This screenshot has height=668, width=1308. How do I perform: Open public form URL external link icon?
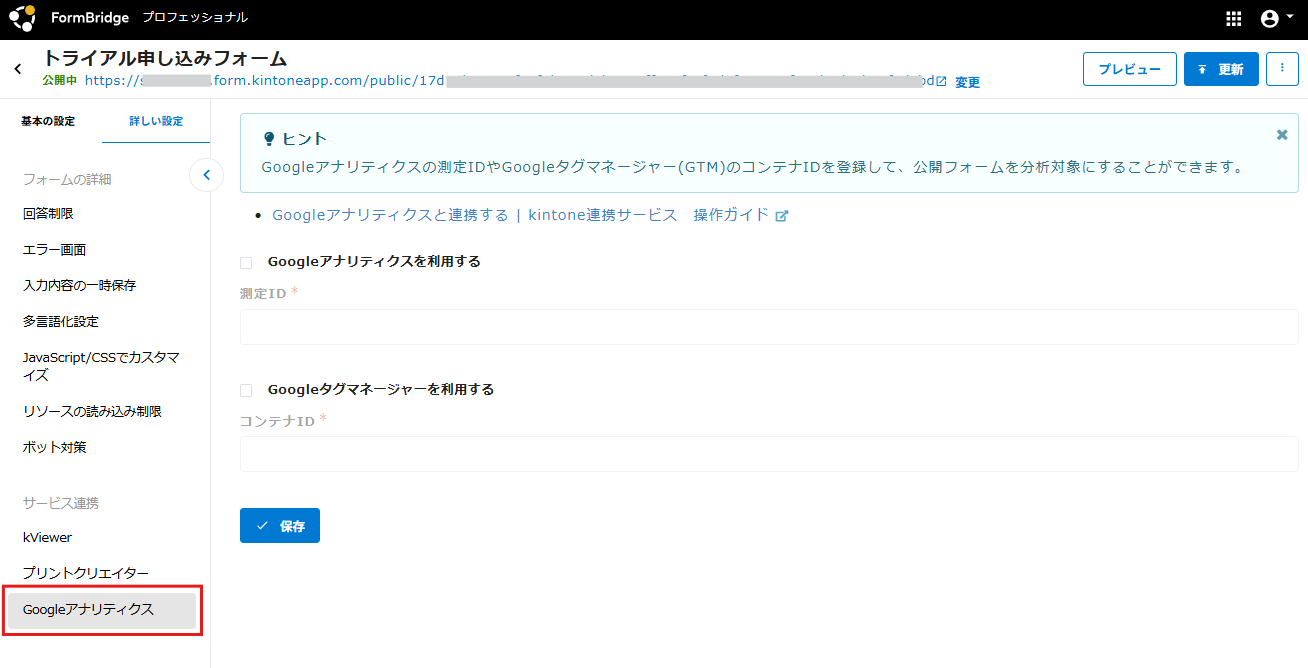point(941,81)
